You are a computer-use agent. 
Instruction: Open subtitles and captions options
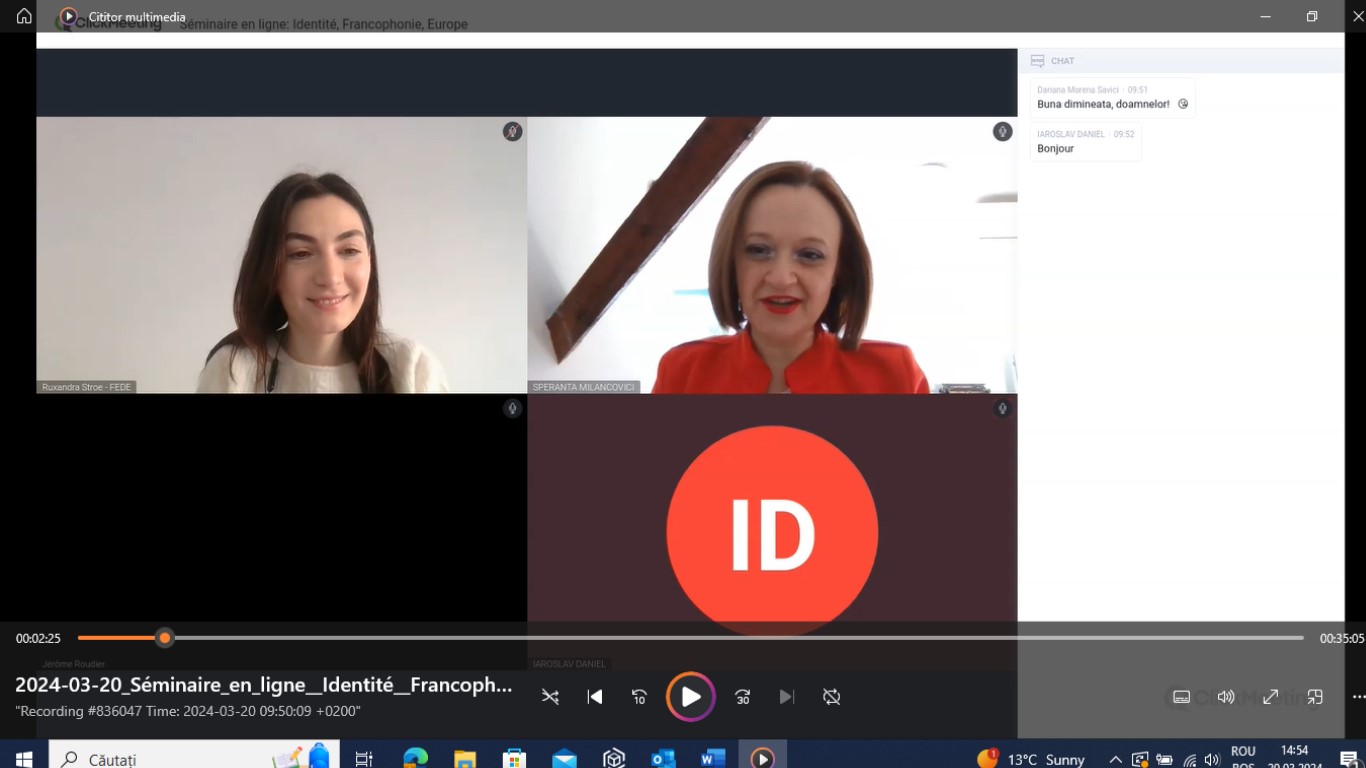click(1181, 697)
